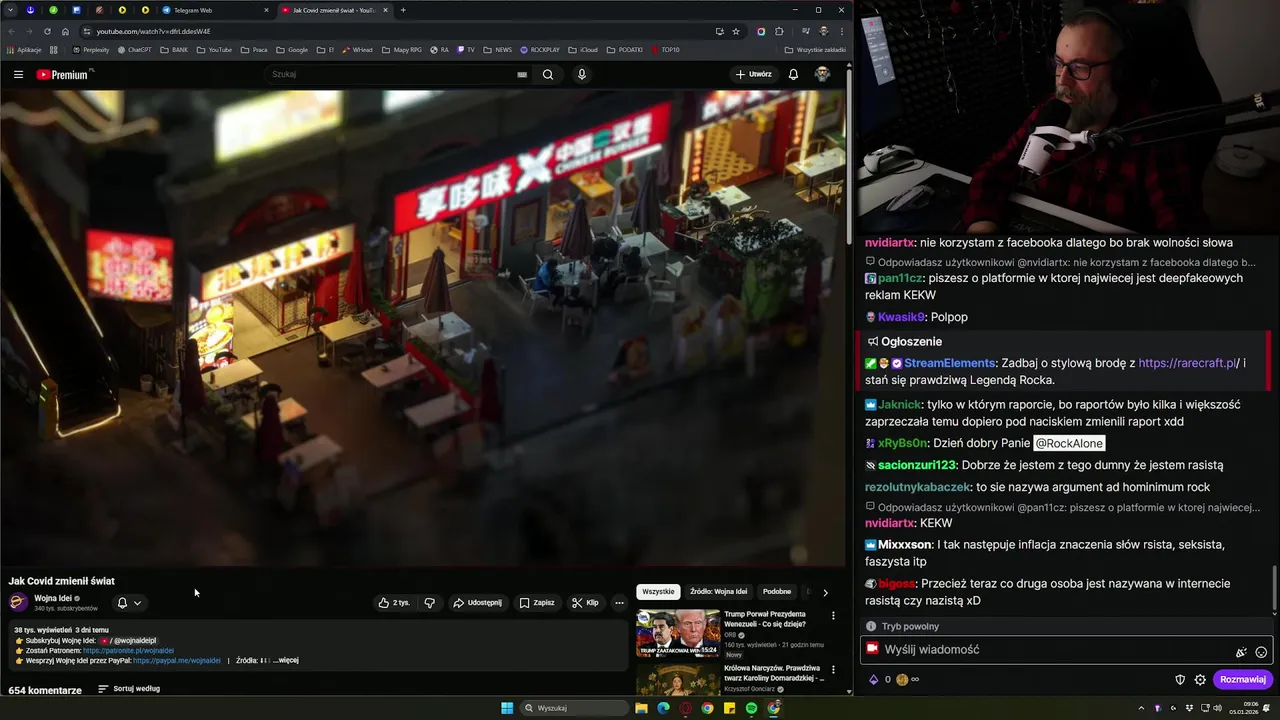1280x720 pixels.
Task: Open the chat celebration party icon
Action: click(x=1241, y=652)
